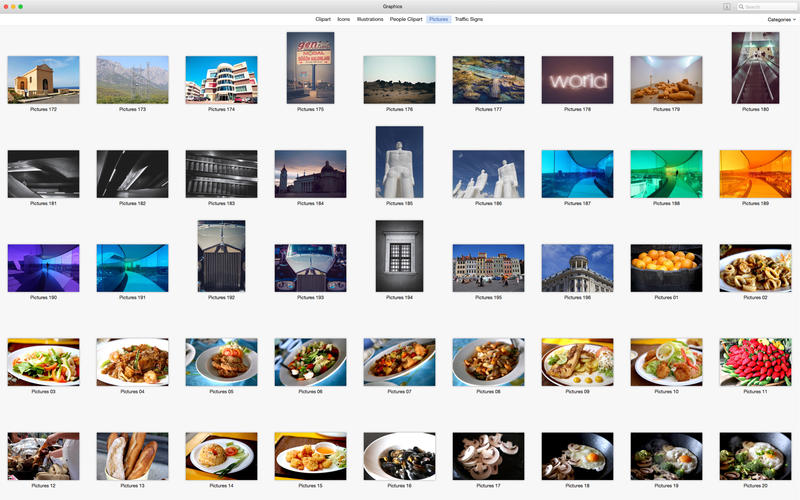
Task: Select the mountain power lines photo Pictures 173
Action: [132, 80]
